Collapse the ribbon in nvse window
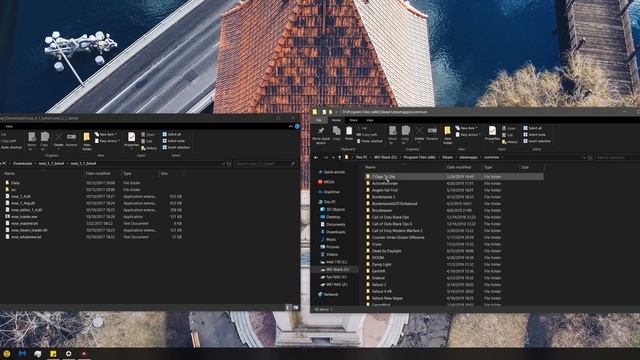The image size is (640, 360). coord(291,127)
